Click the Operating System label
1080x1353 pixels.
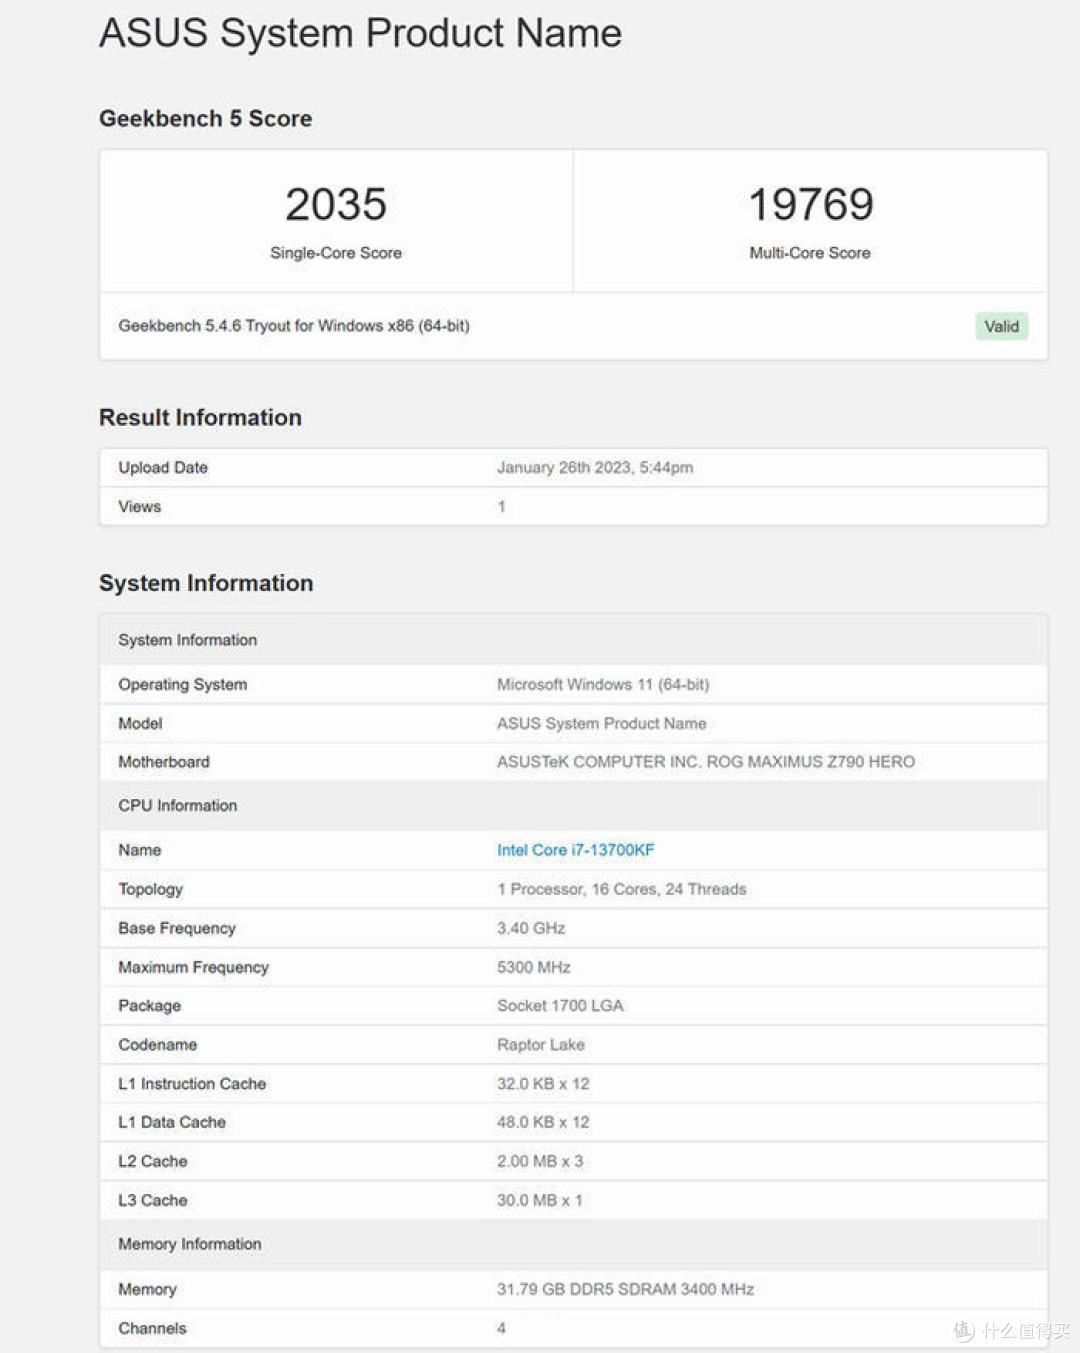click(x=183, y=685)
